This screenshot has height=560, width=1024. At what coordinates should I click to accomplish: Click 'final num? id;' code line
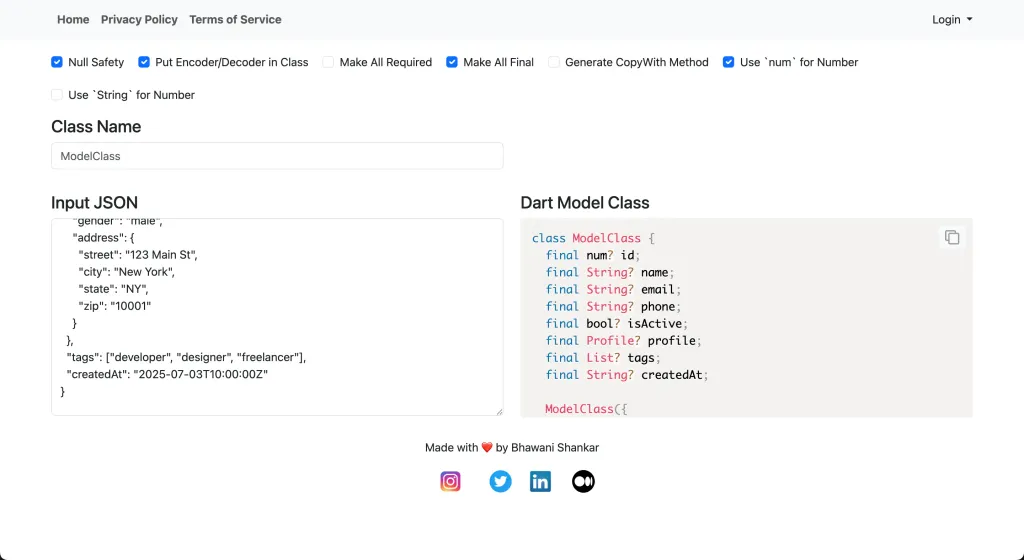click(x=593, y=255)
